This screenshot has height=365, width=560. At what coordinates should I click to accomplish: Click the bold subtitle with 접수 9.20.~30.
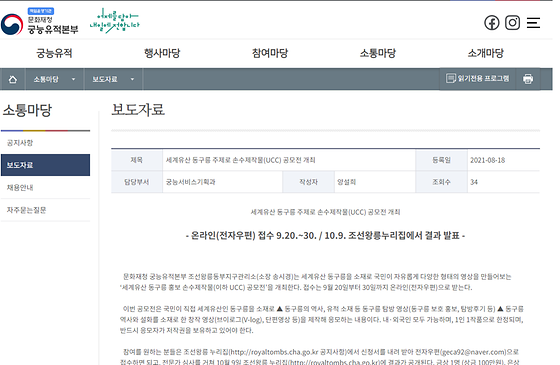point(325,235)
